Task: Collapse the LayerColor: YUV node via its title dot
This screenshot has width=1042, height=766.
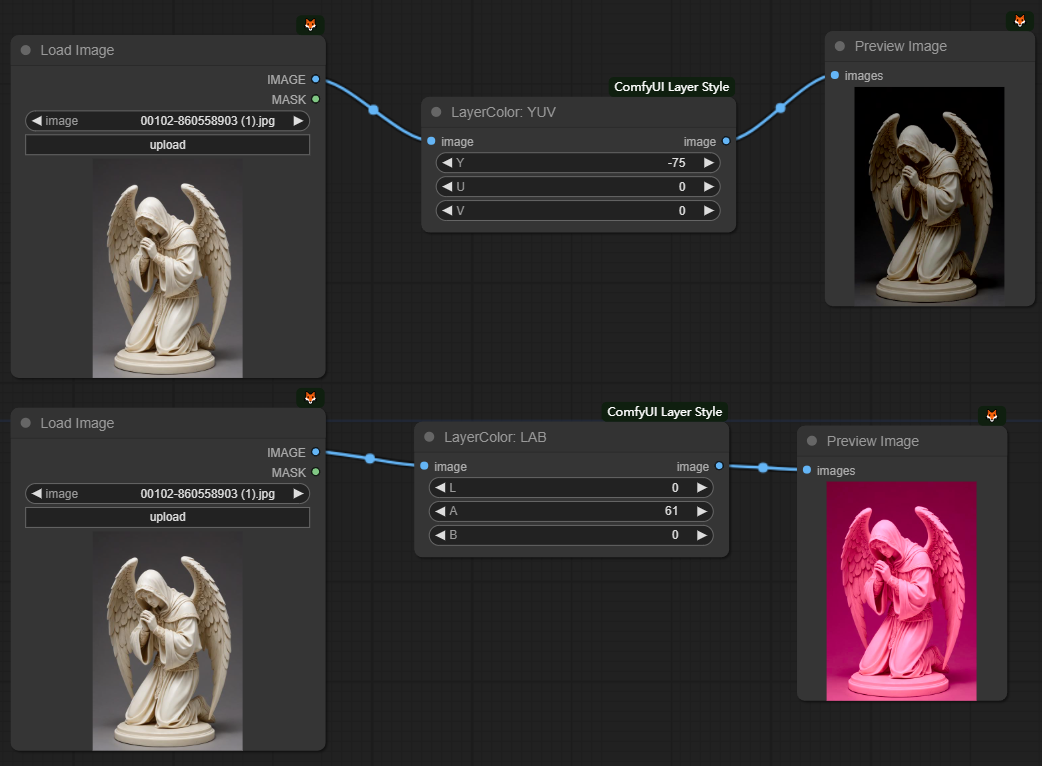Action: pos(436,112)
